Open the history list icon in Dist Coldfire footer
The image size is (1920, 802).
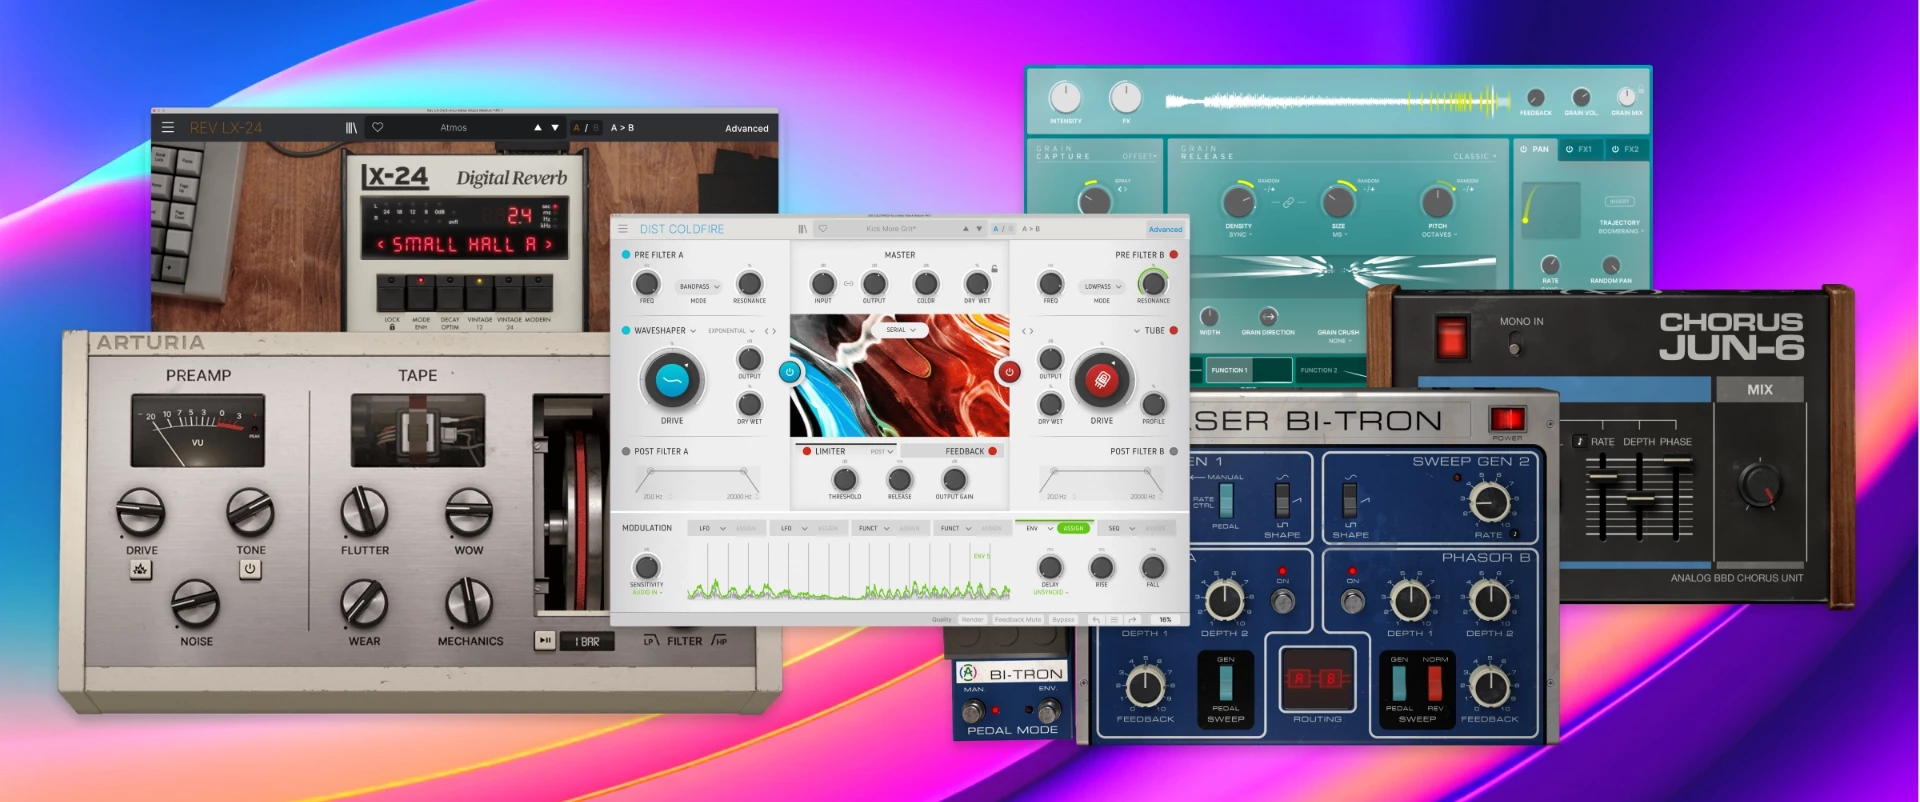1114,620
